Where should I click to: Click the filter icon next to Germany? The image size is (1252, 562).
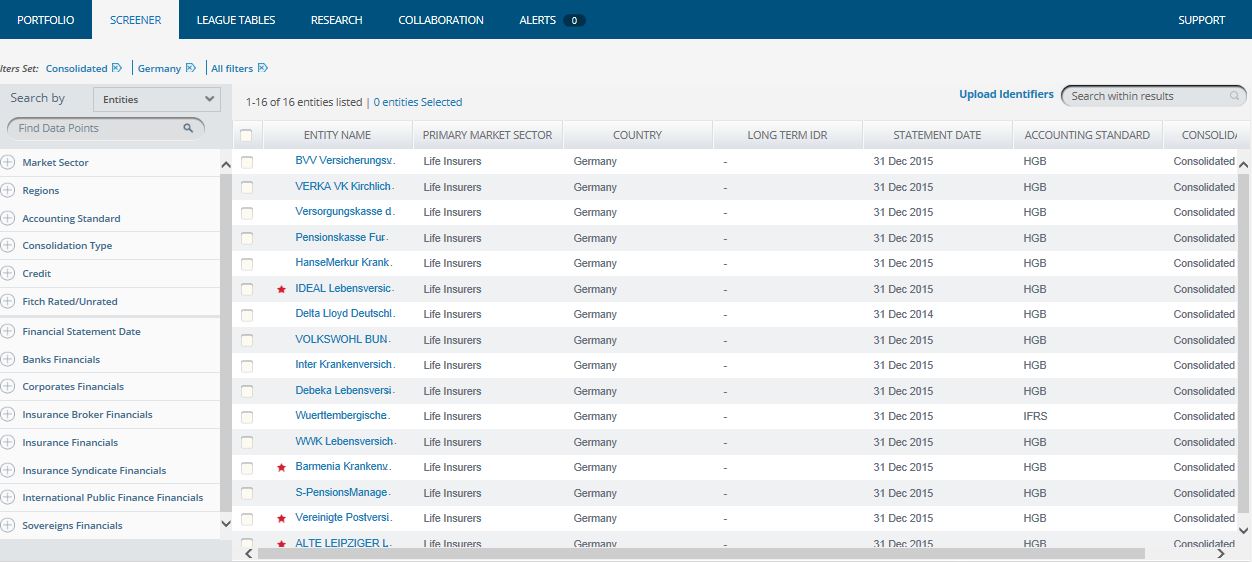pyautogui.click(x=190, y=68)
